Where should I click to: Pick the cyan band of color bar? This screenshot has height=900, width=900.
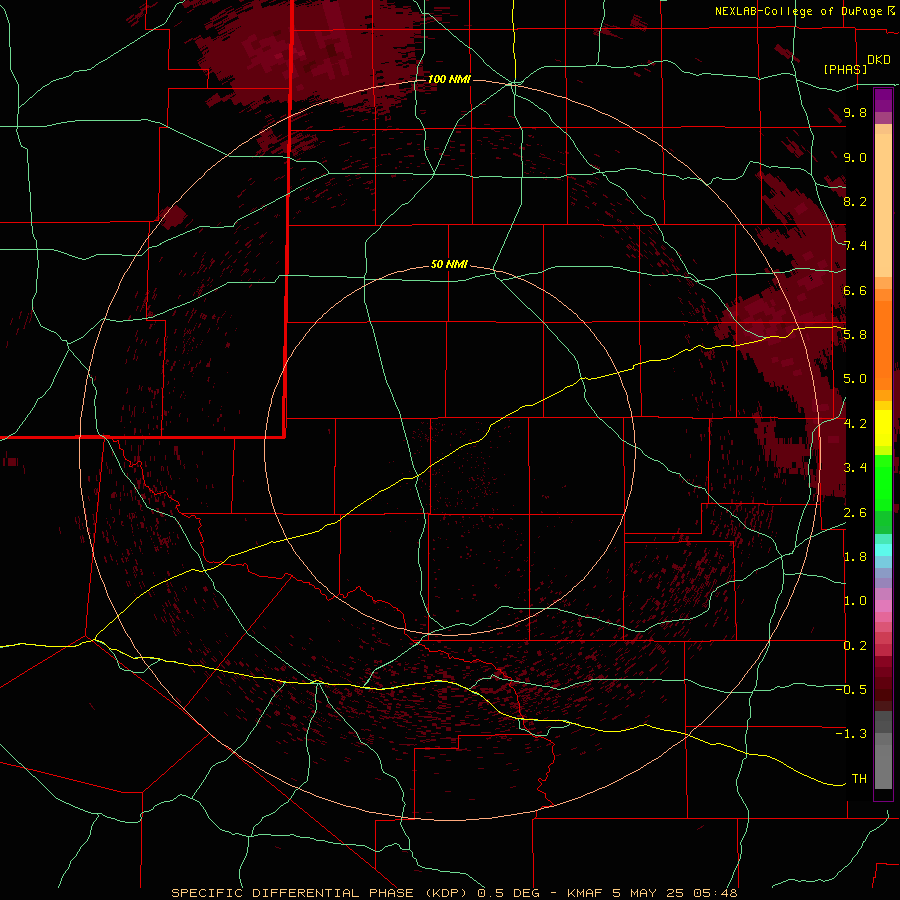883,550
